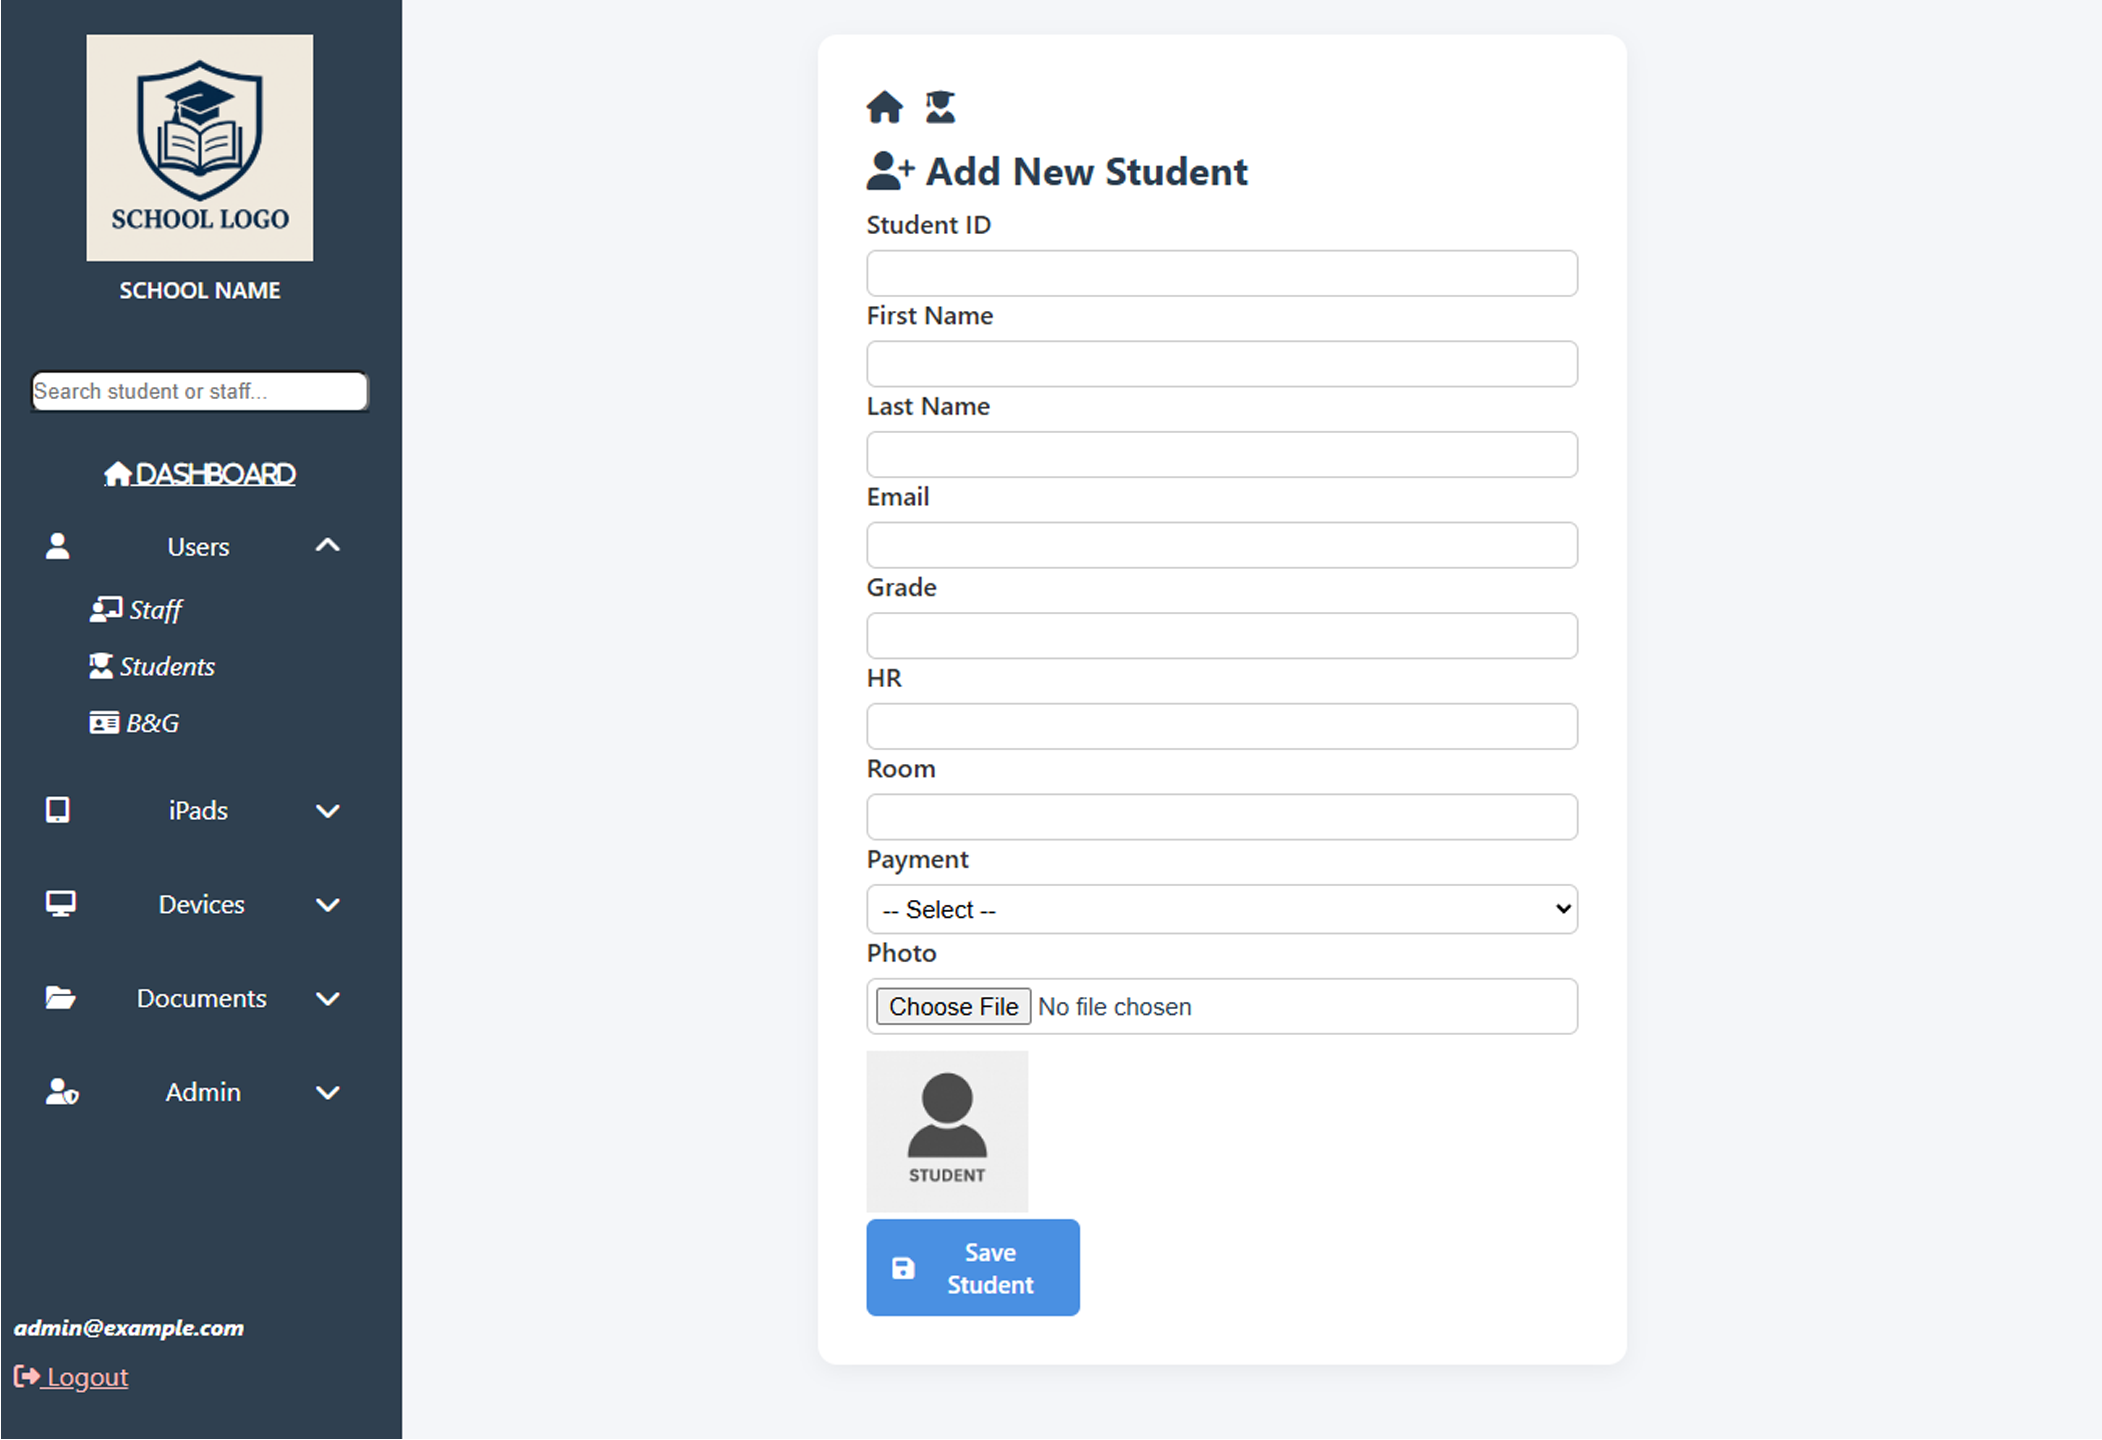Click the student graduate breadcrumb icon
The height and width of the screenshot is (1440, 2102).
[x=940, y=107]
